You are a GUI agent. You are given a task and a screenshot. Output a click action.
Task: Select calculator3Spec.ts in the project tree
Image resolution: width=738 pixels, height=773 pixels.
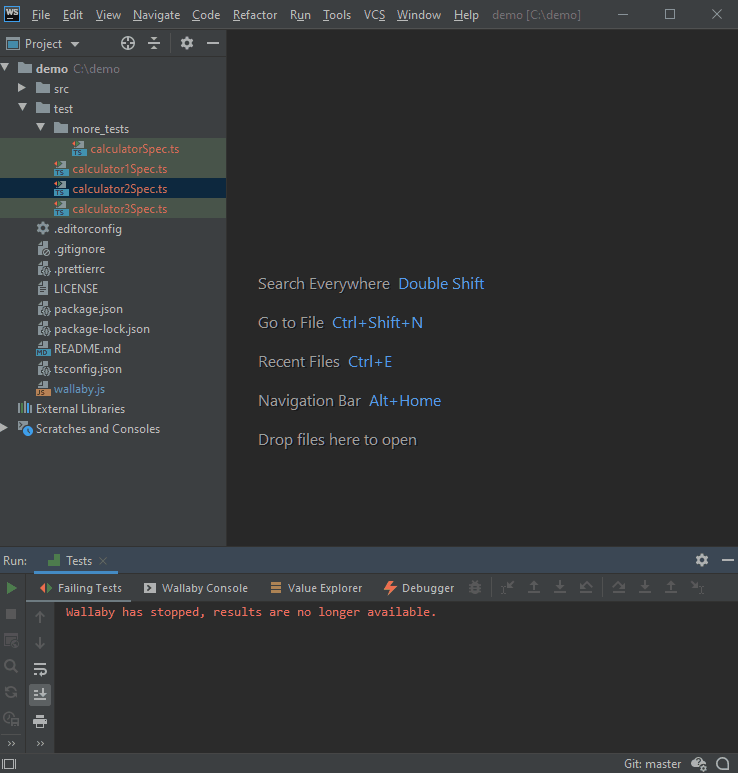119,209
